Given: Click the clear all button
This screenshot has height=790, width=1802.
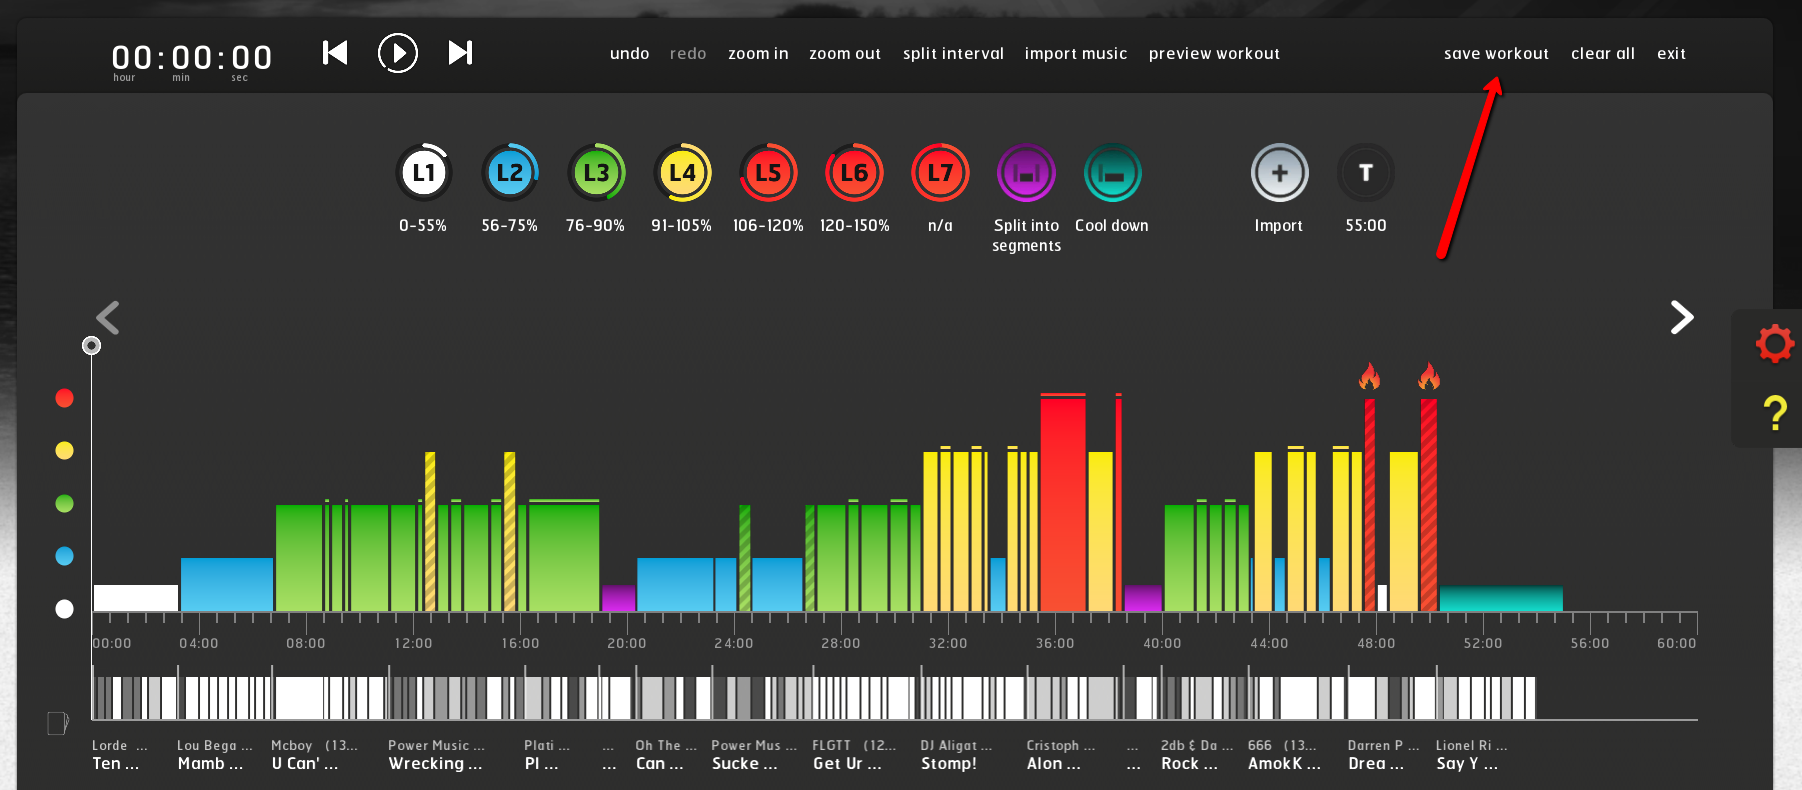Looking at the screenshot, I should click(x=1602, y=54).
